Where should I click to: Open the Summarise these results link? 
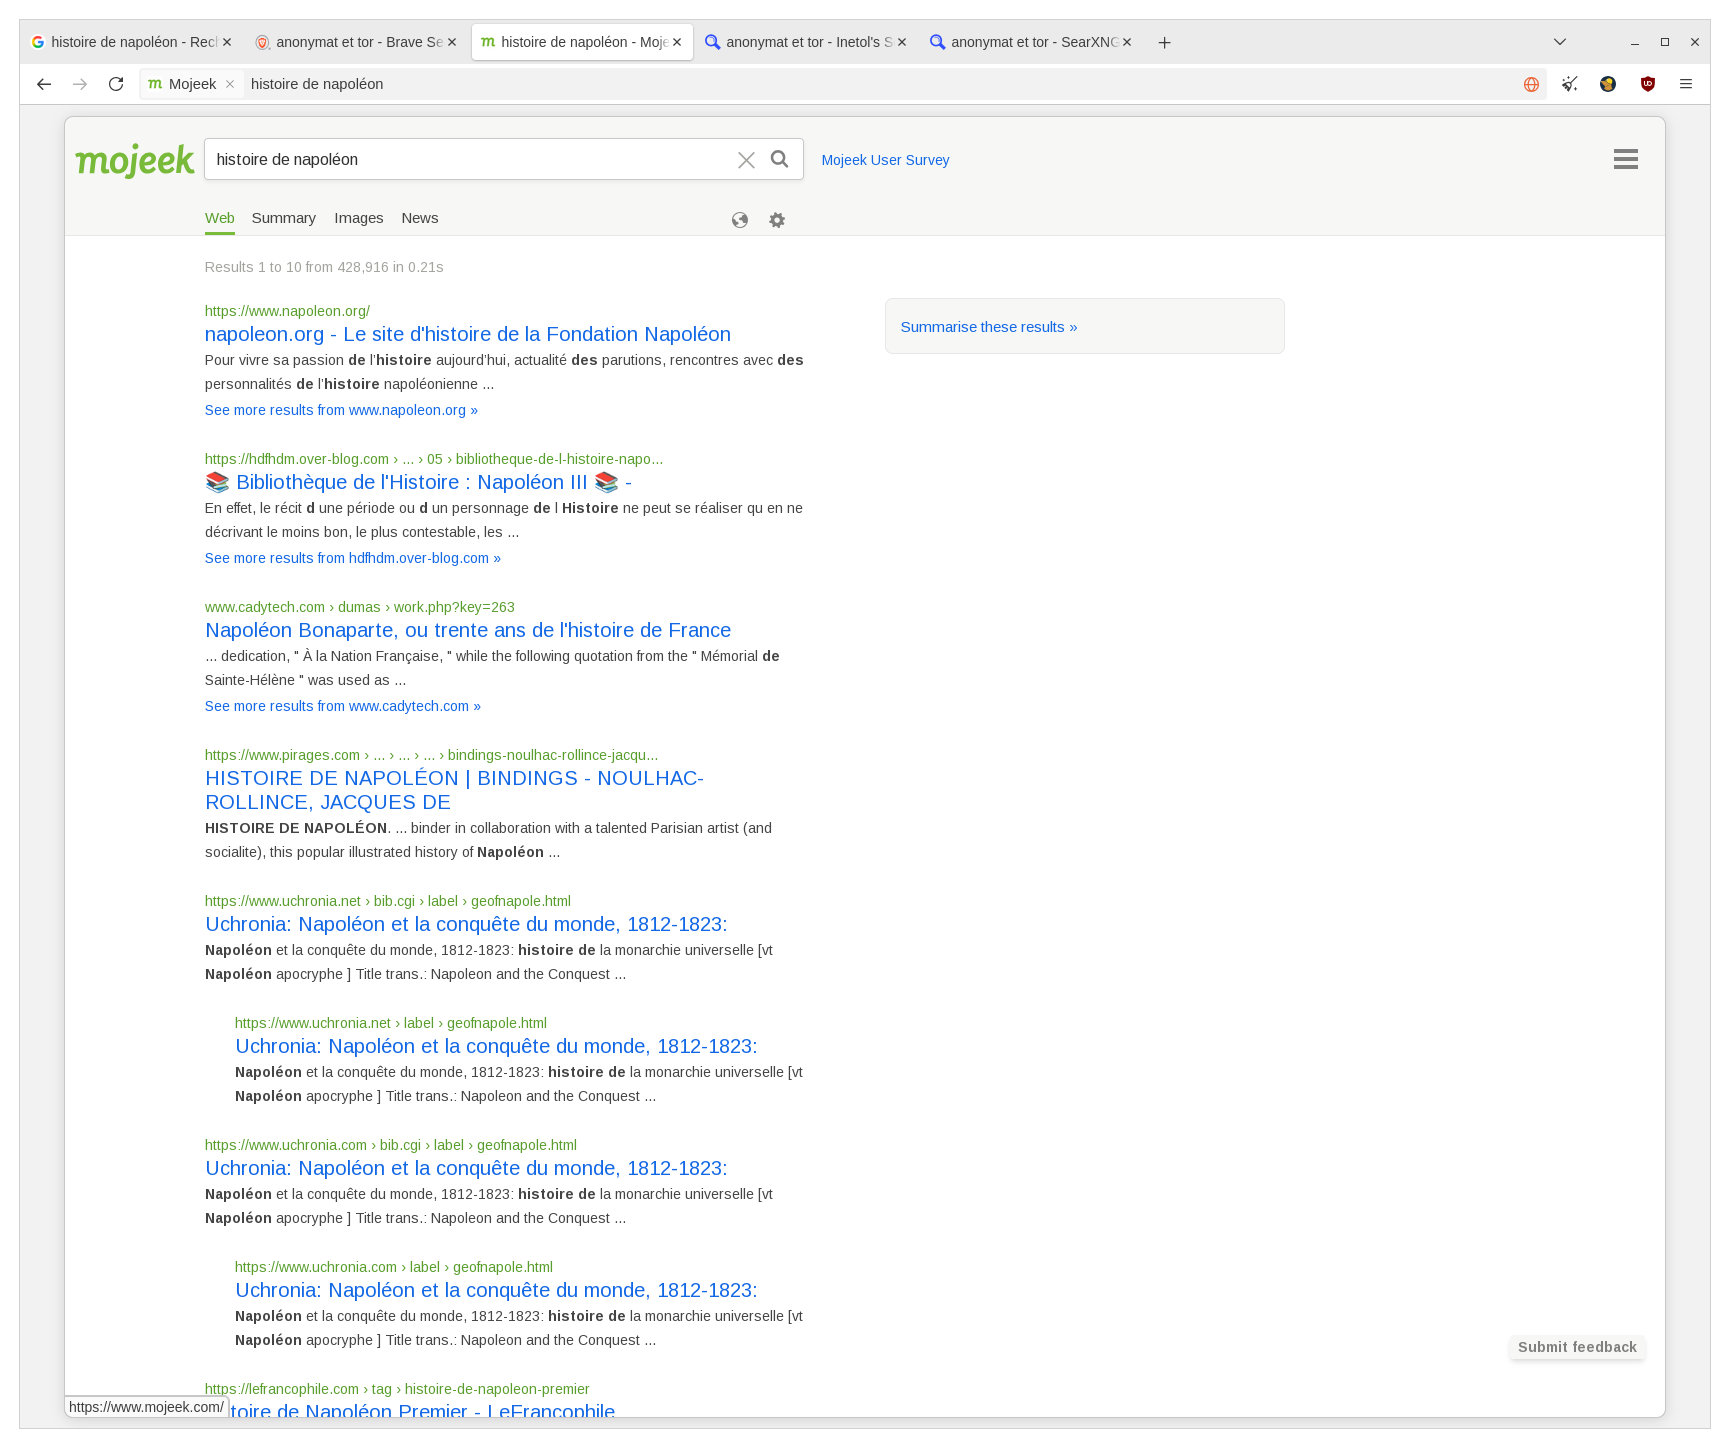(988, 326)
